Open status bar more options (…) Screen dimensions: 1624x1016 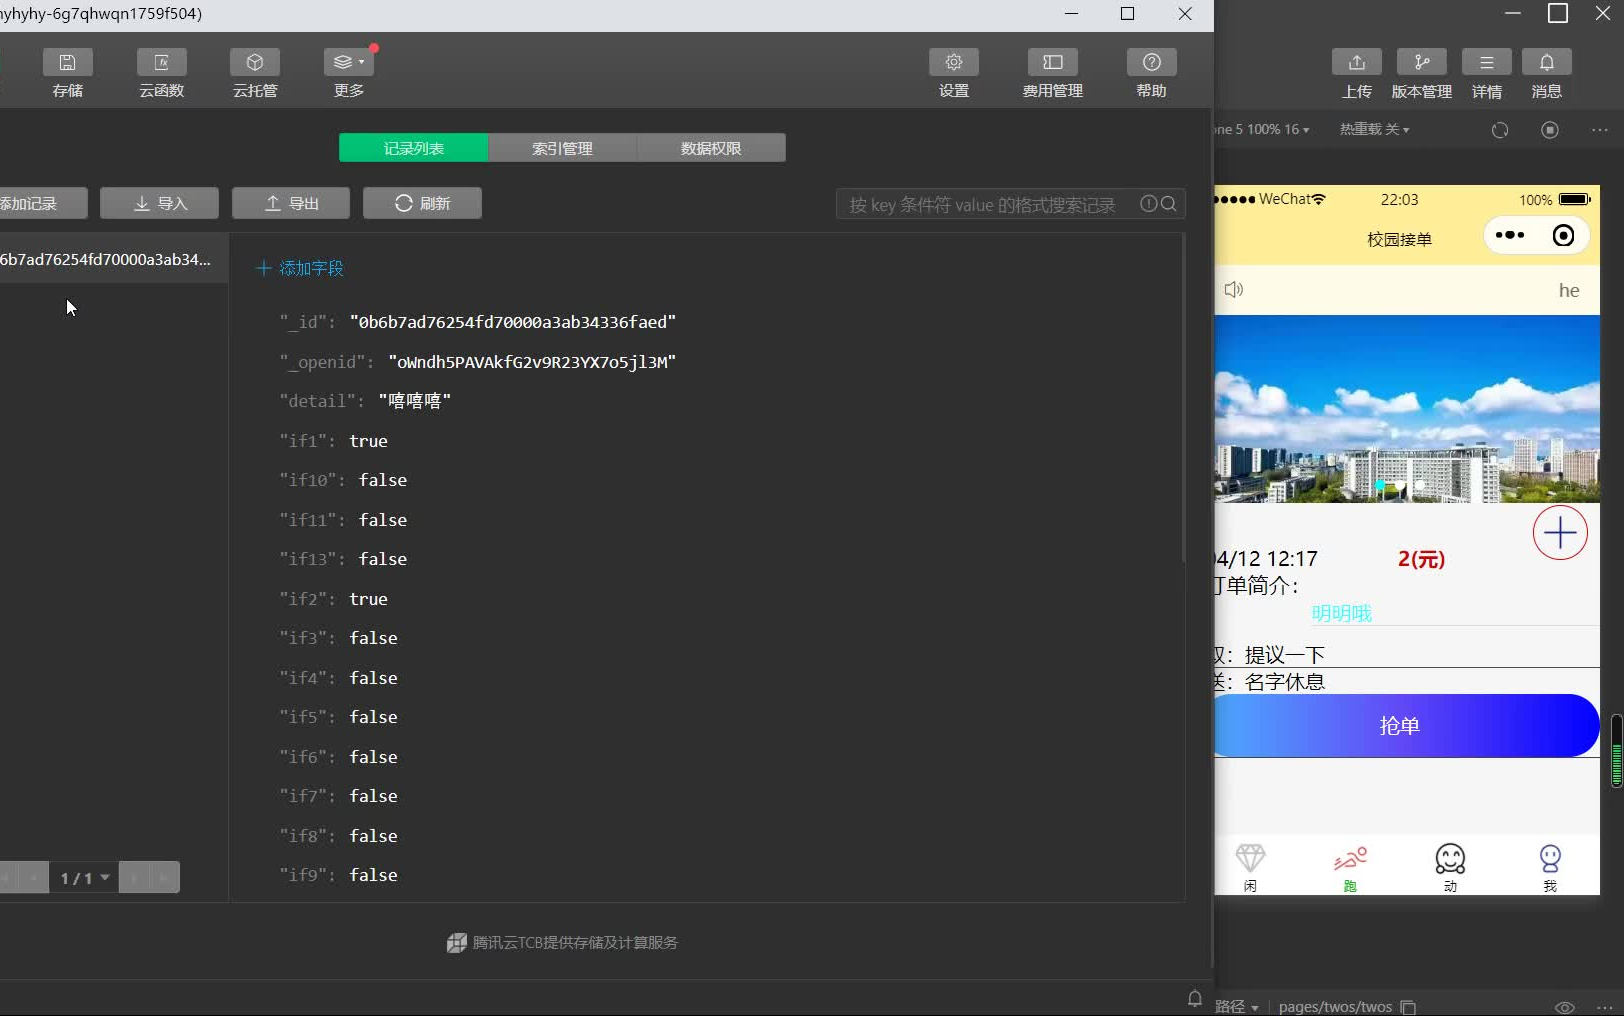pos(1604,1007)
